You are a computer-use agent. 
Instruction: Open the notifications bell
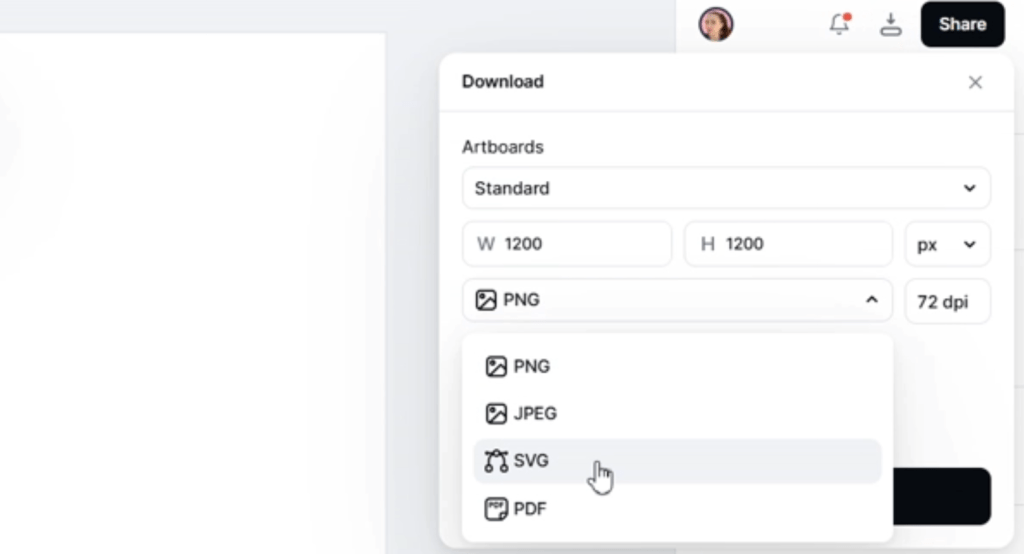840,24
